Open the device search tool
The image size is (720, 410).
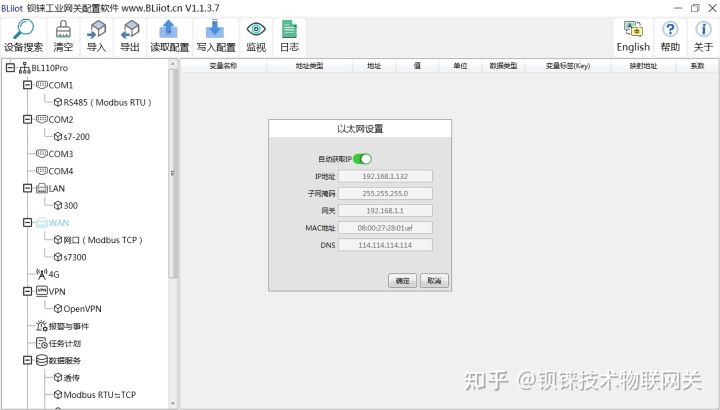click(23, 36)
